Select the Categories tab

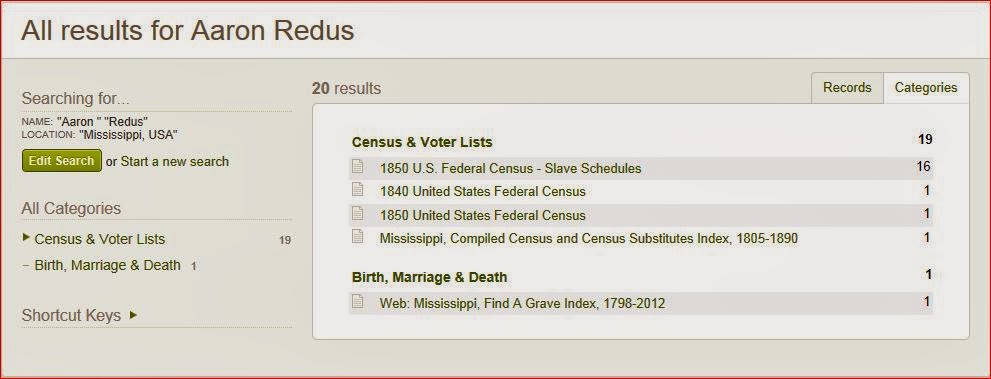(926, 88)
